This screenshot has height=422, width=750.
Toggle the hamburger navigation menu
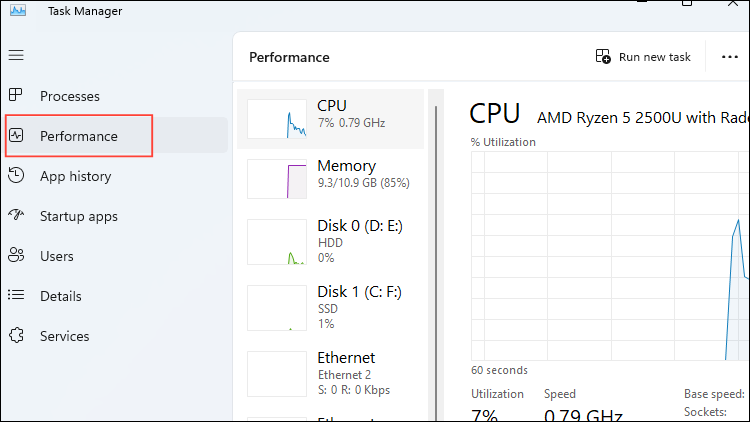15,56
